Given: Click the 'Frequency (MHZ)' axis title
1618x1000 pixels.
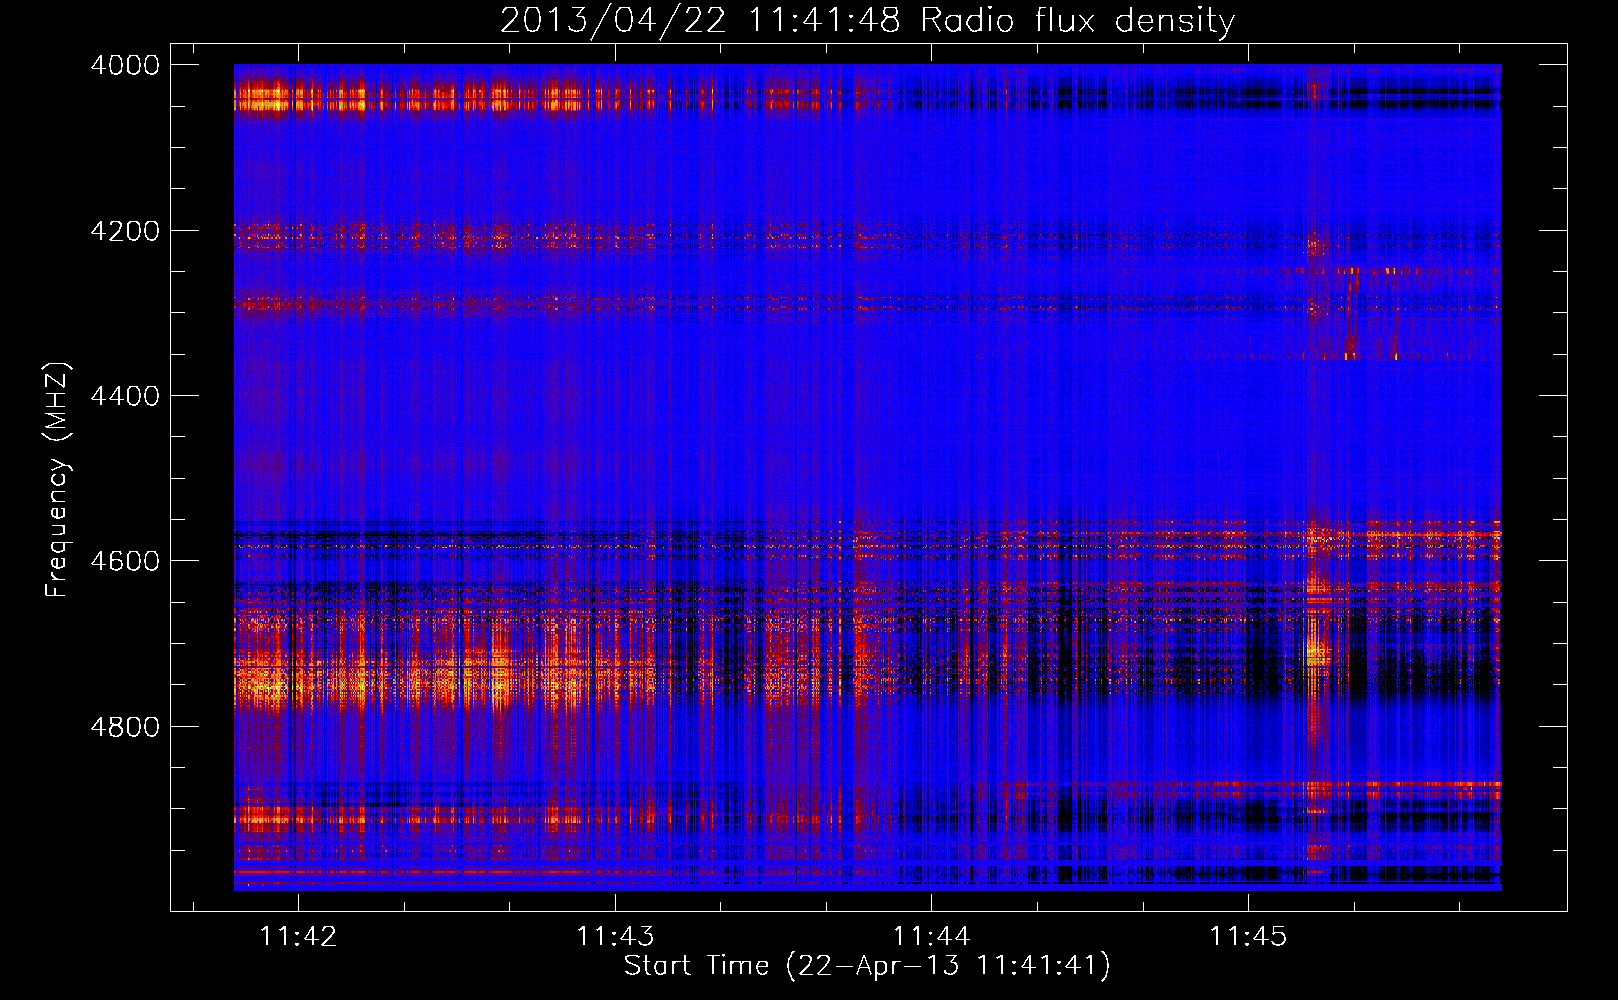Looking at the screenshot, I should [57, 480].
